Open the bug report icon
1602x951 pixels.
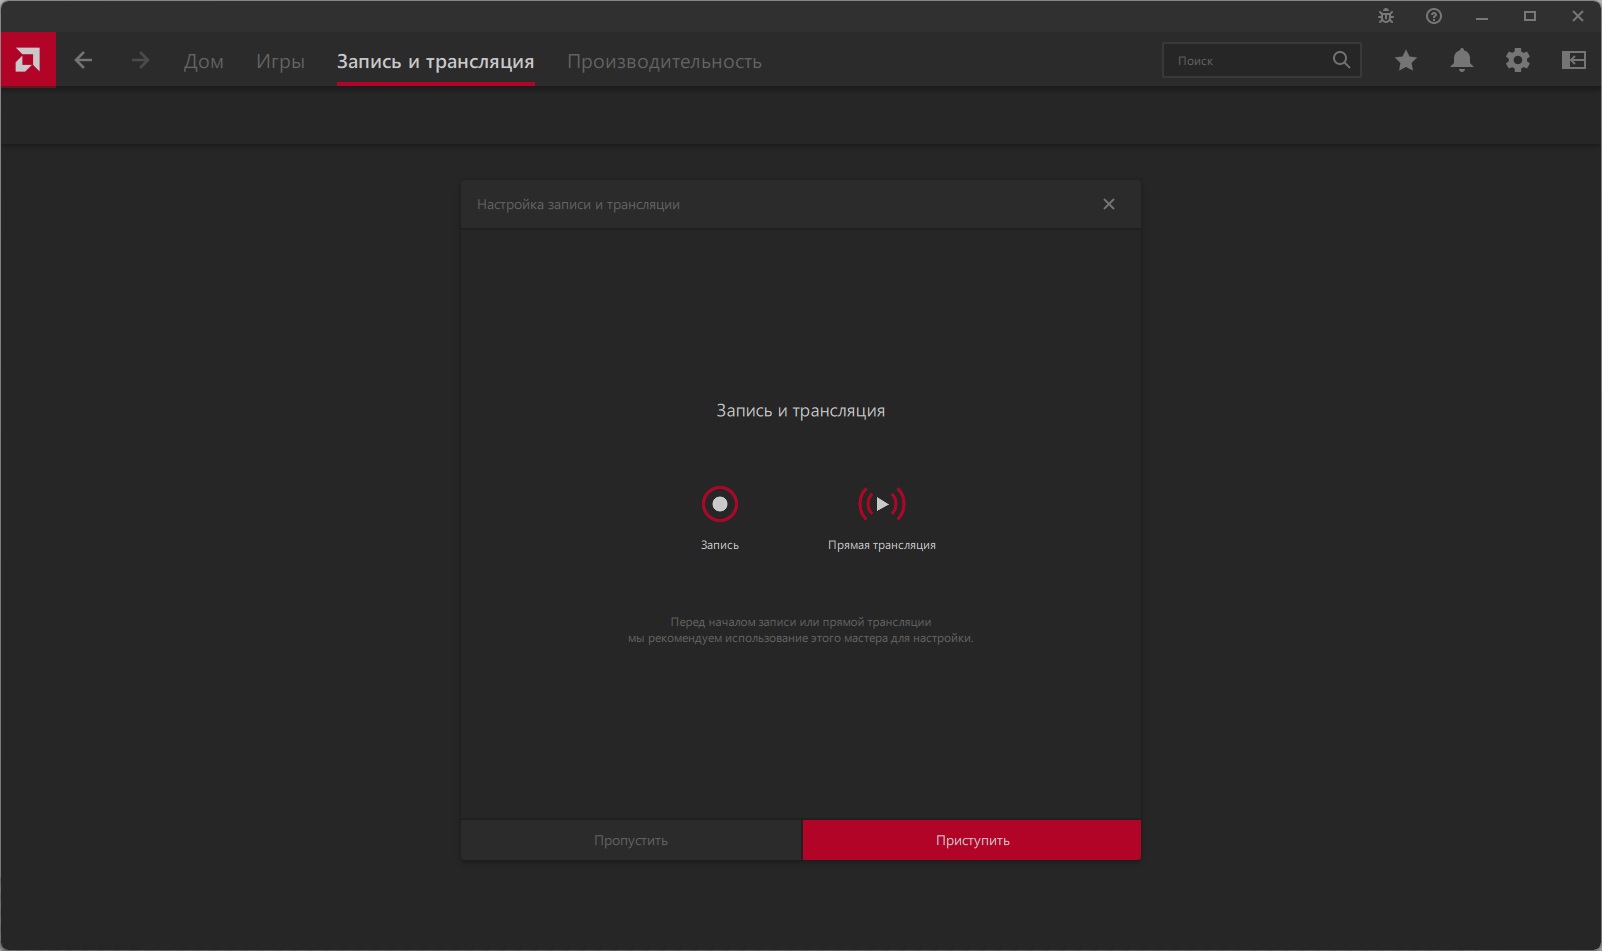pos(1386,16)
